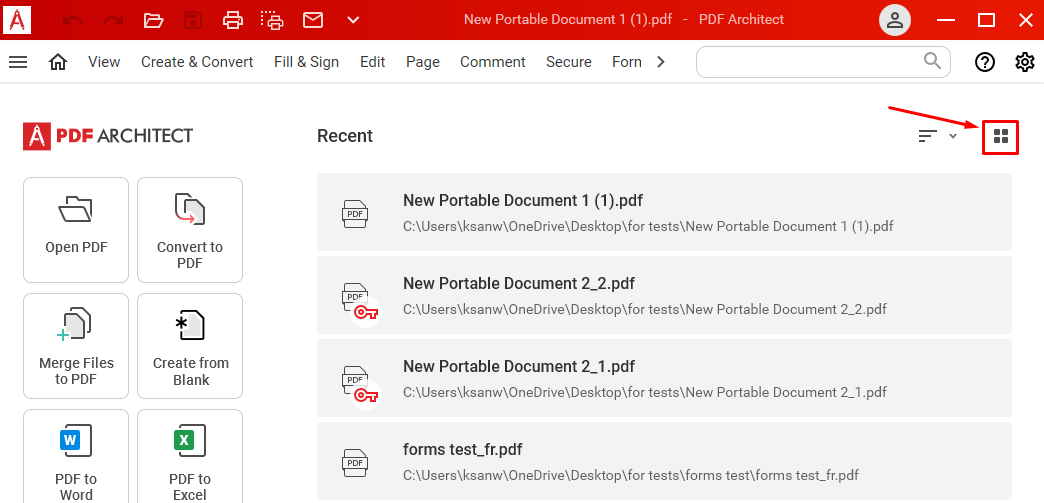Send by email using envelope icon
The height and width of the screenshot is (503, 1044).
tap(313, 20)
